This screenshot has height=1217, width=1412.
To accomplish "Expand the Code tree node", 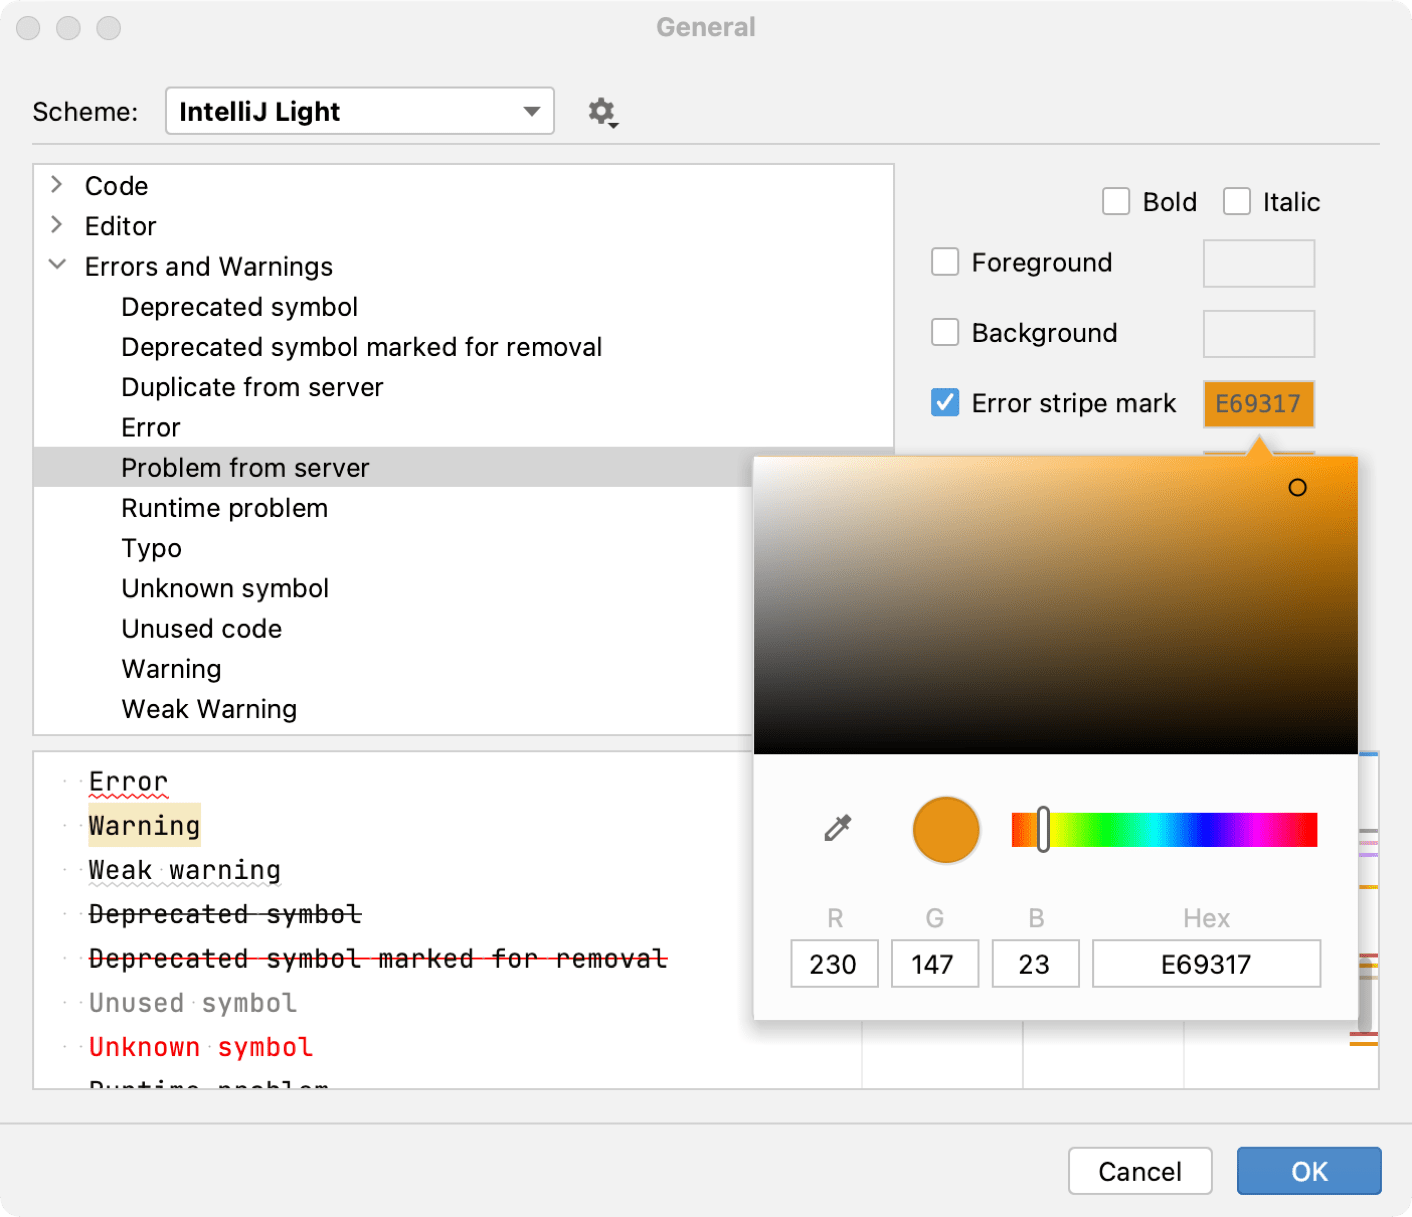I will [x=57, y=185].
